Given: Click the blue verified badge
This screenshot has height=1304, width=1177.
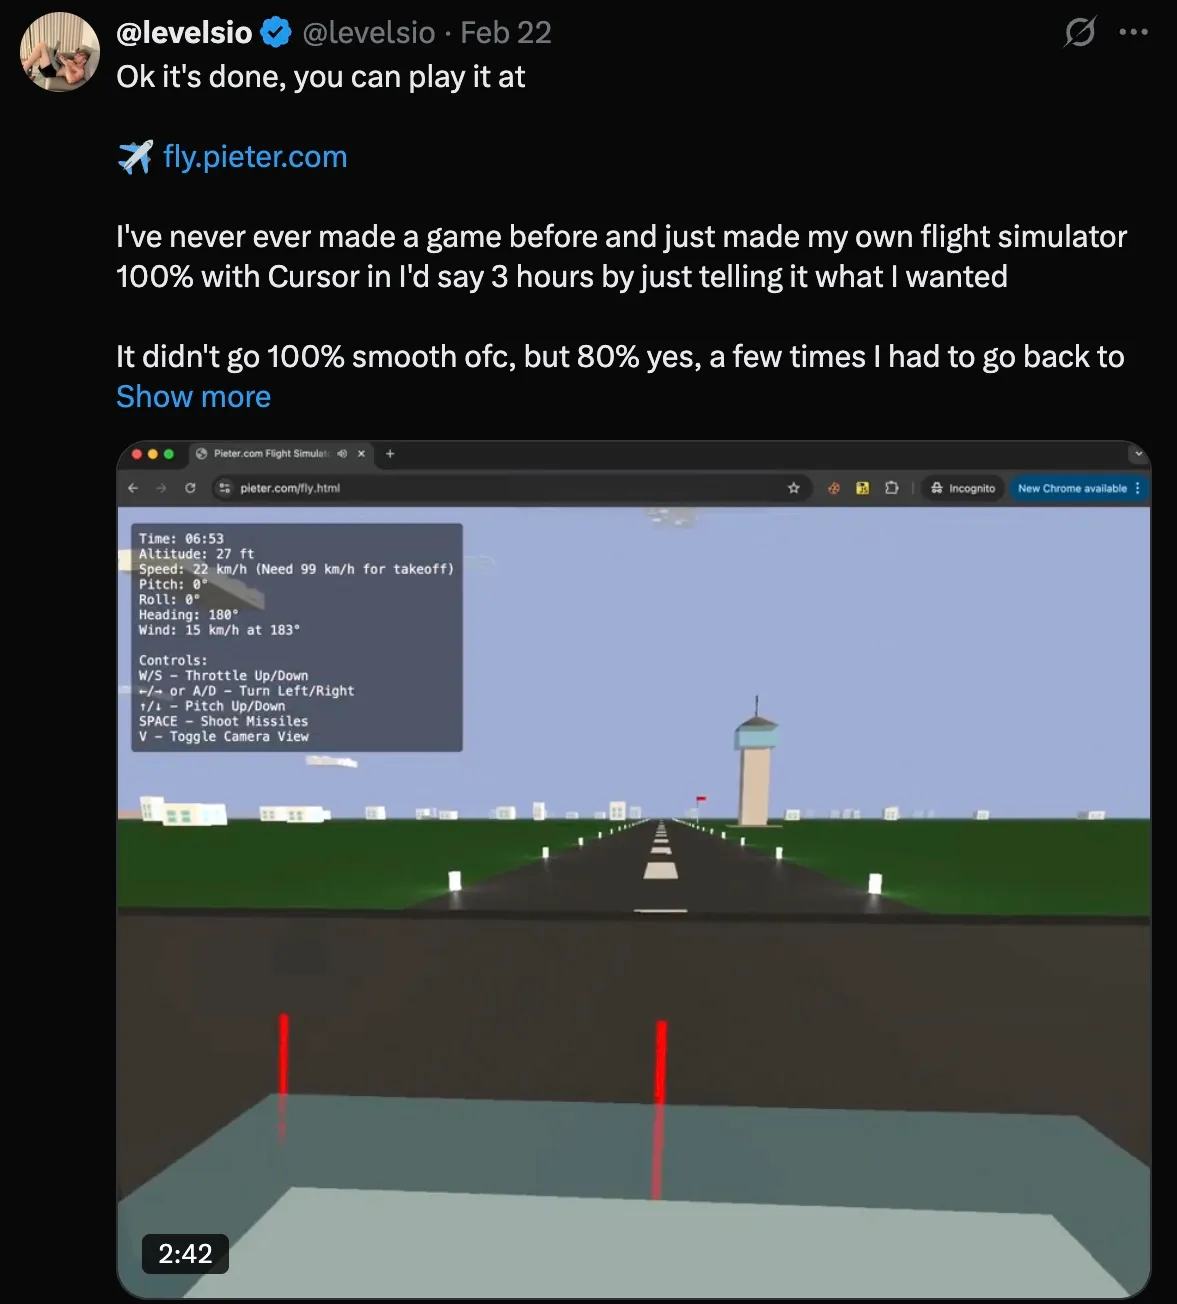Looking at the screenshot, I should (276, 33).
